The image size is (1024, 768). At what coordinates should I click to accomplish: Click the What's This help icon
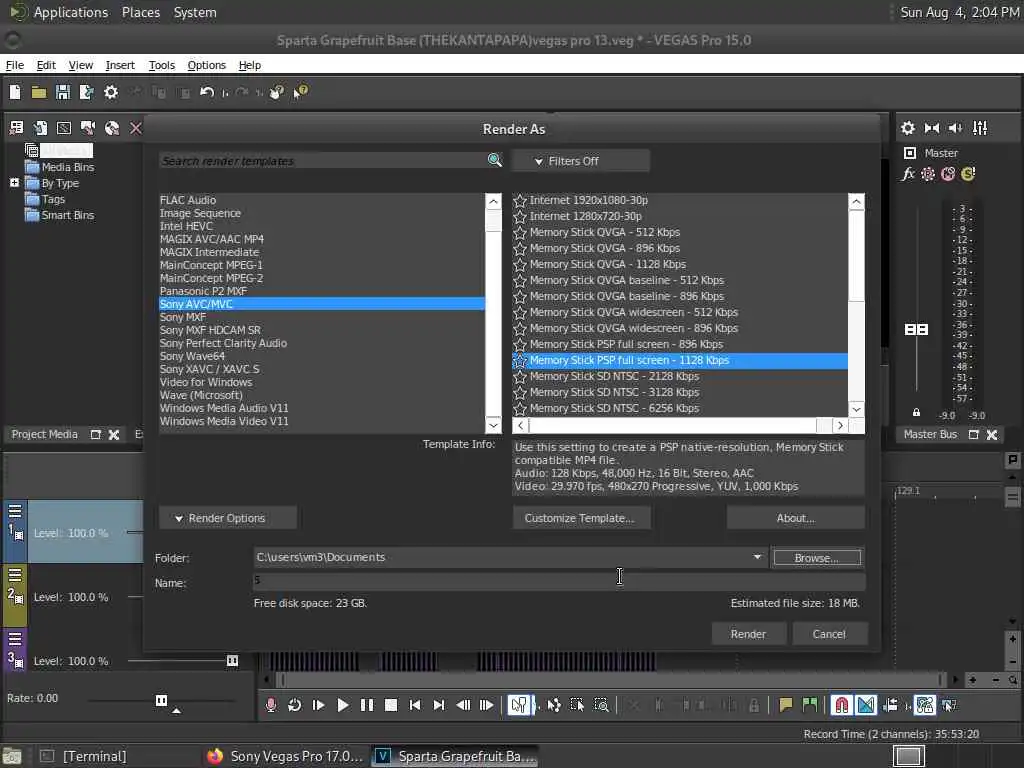(300, 92)
